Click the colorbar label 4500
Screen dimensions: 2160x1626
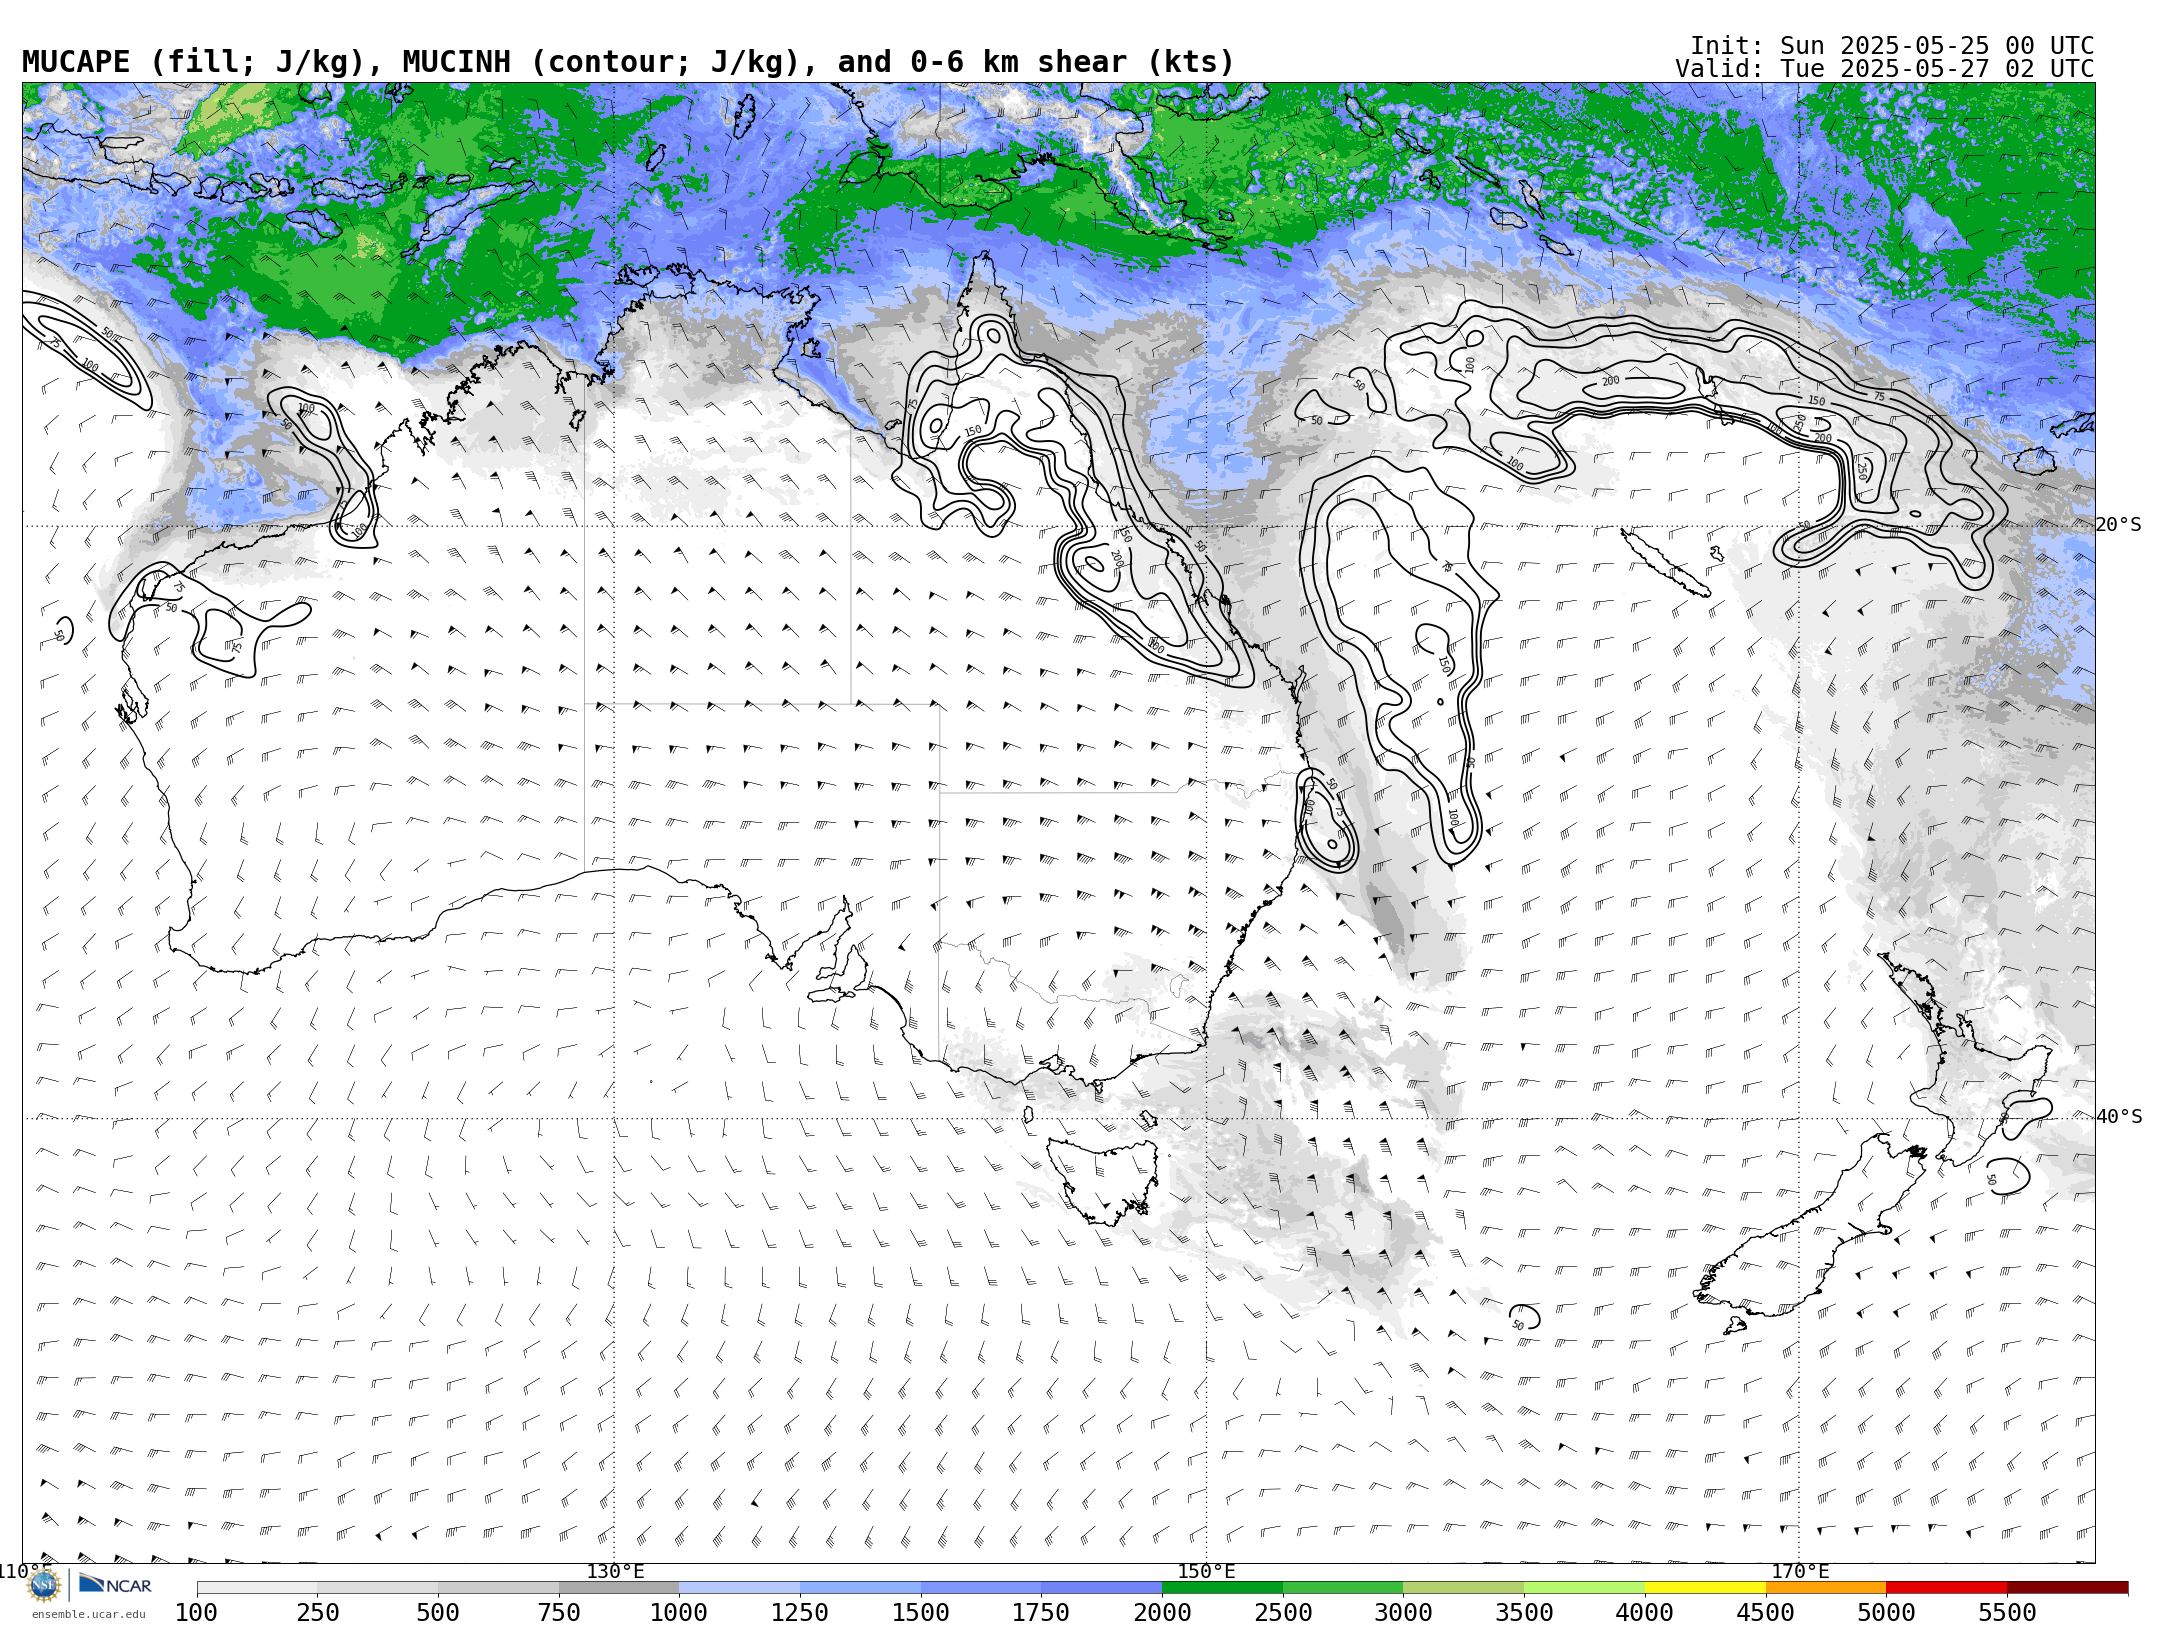(x=1765, y=1613)
